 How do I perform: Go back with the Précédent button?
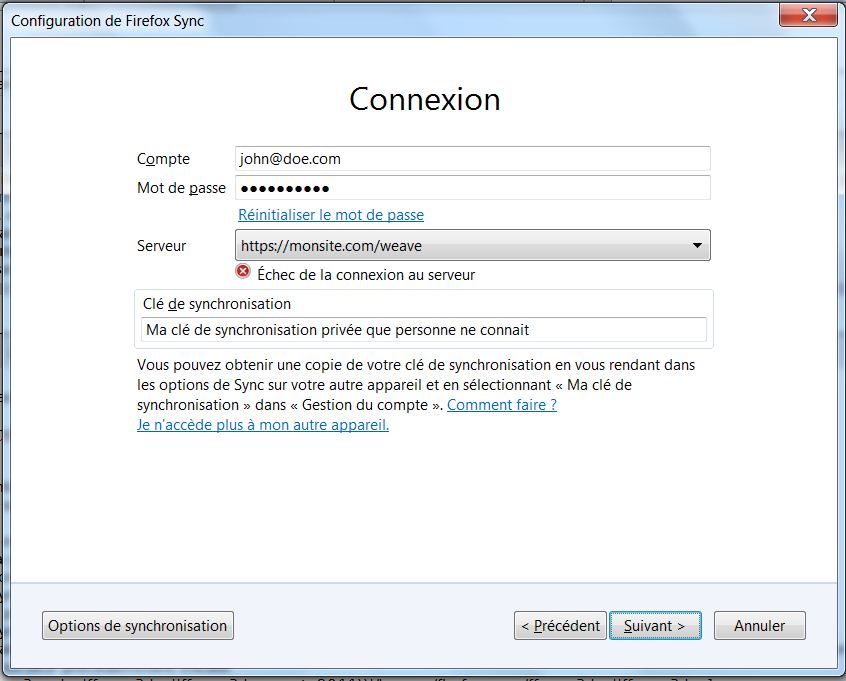560,626
